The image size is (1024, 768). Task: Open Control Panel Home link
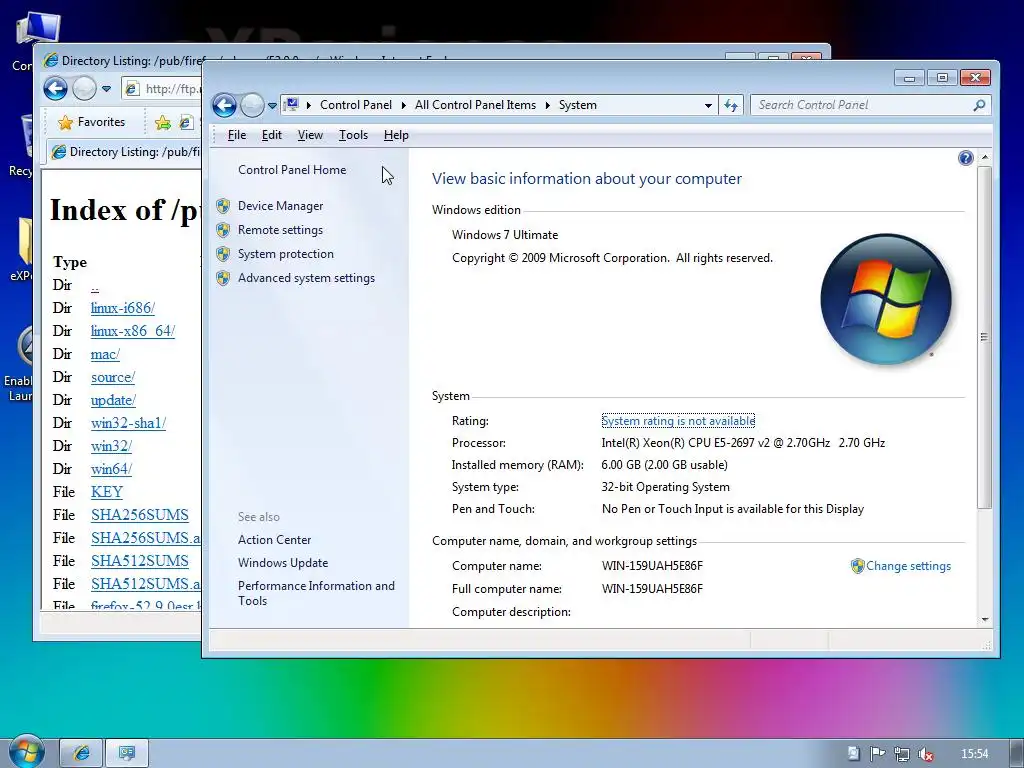[x=292, y=170]
